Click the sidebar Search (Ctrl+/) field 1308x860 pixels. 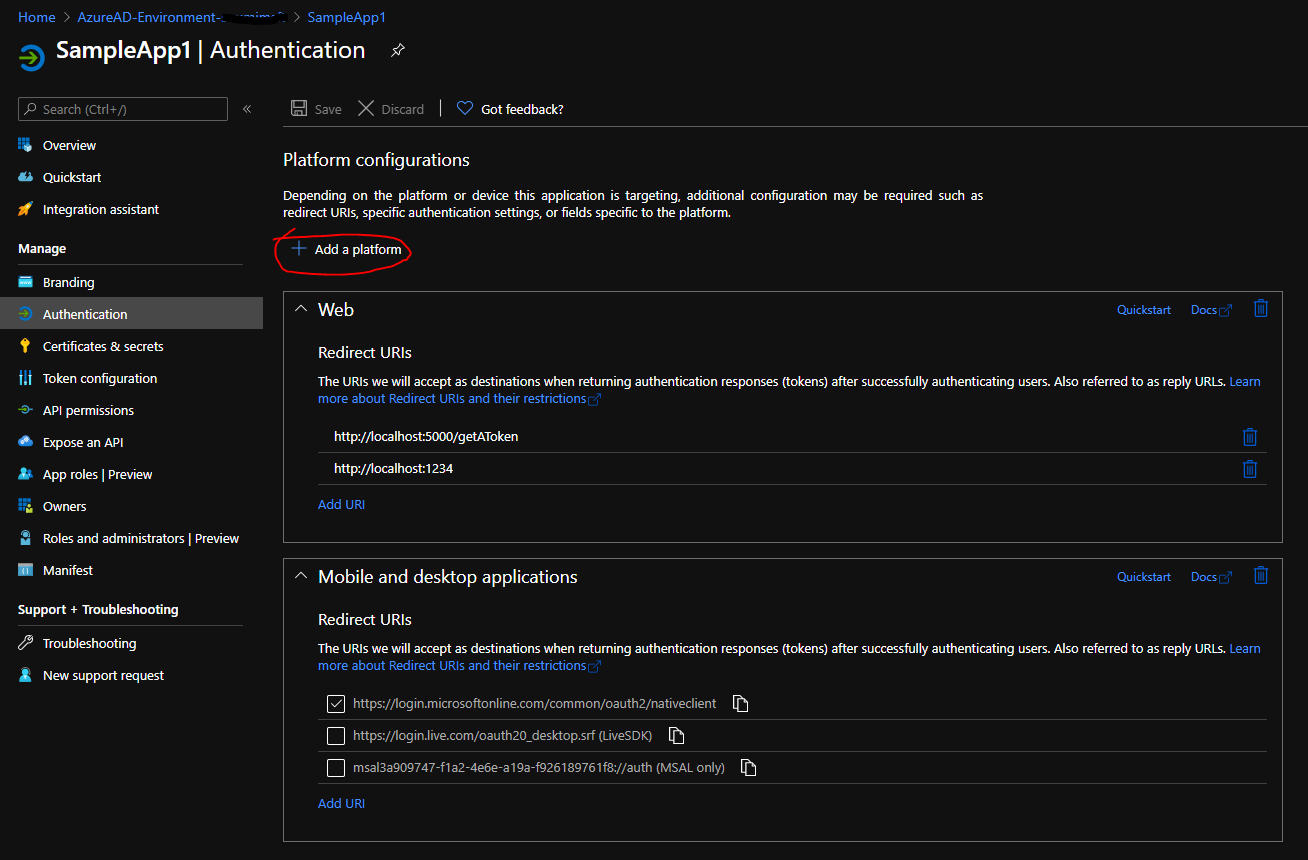(123, 109)
